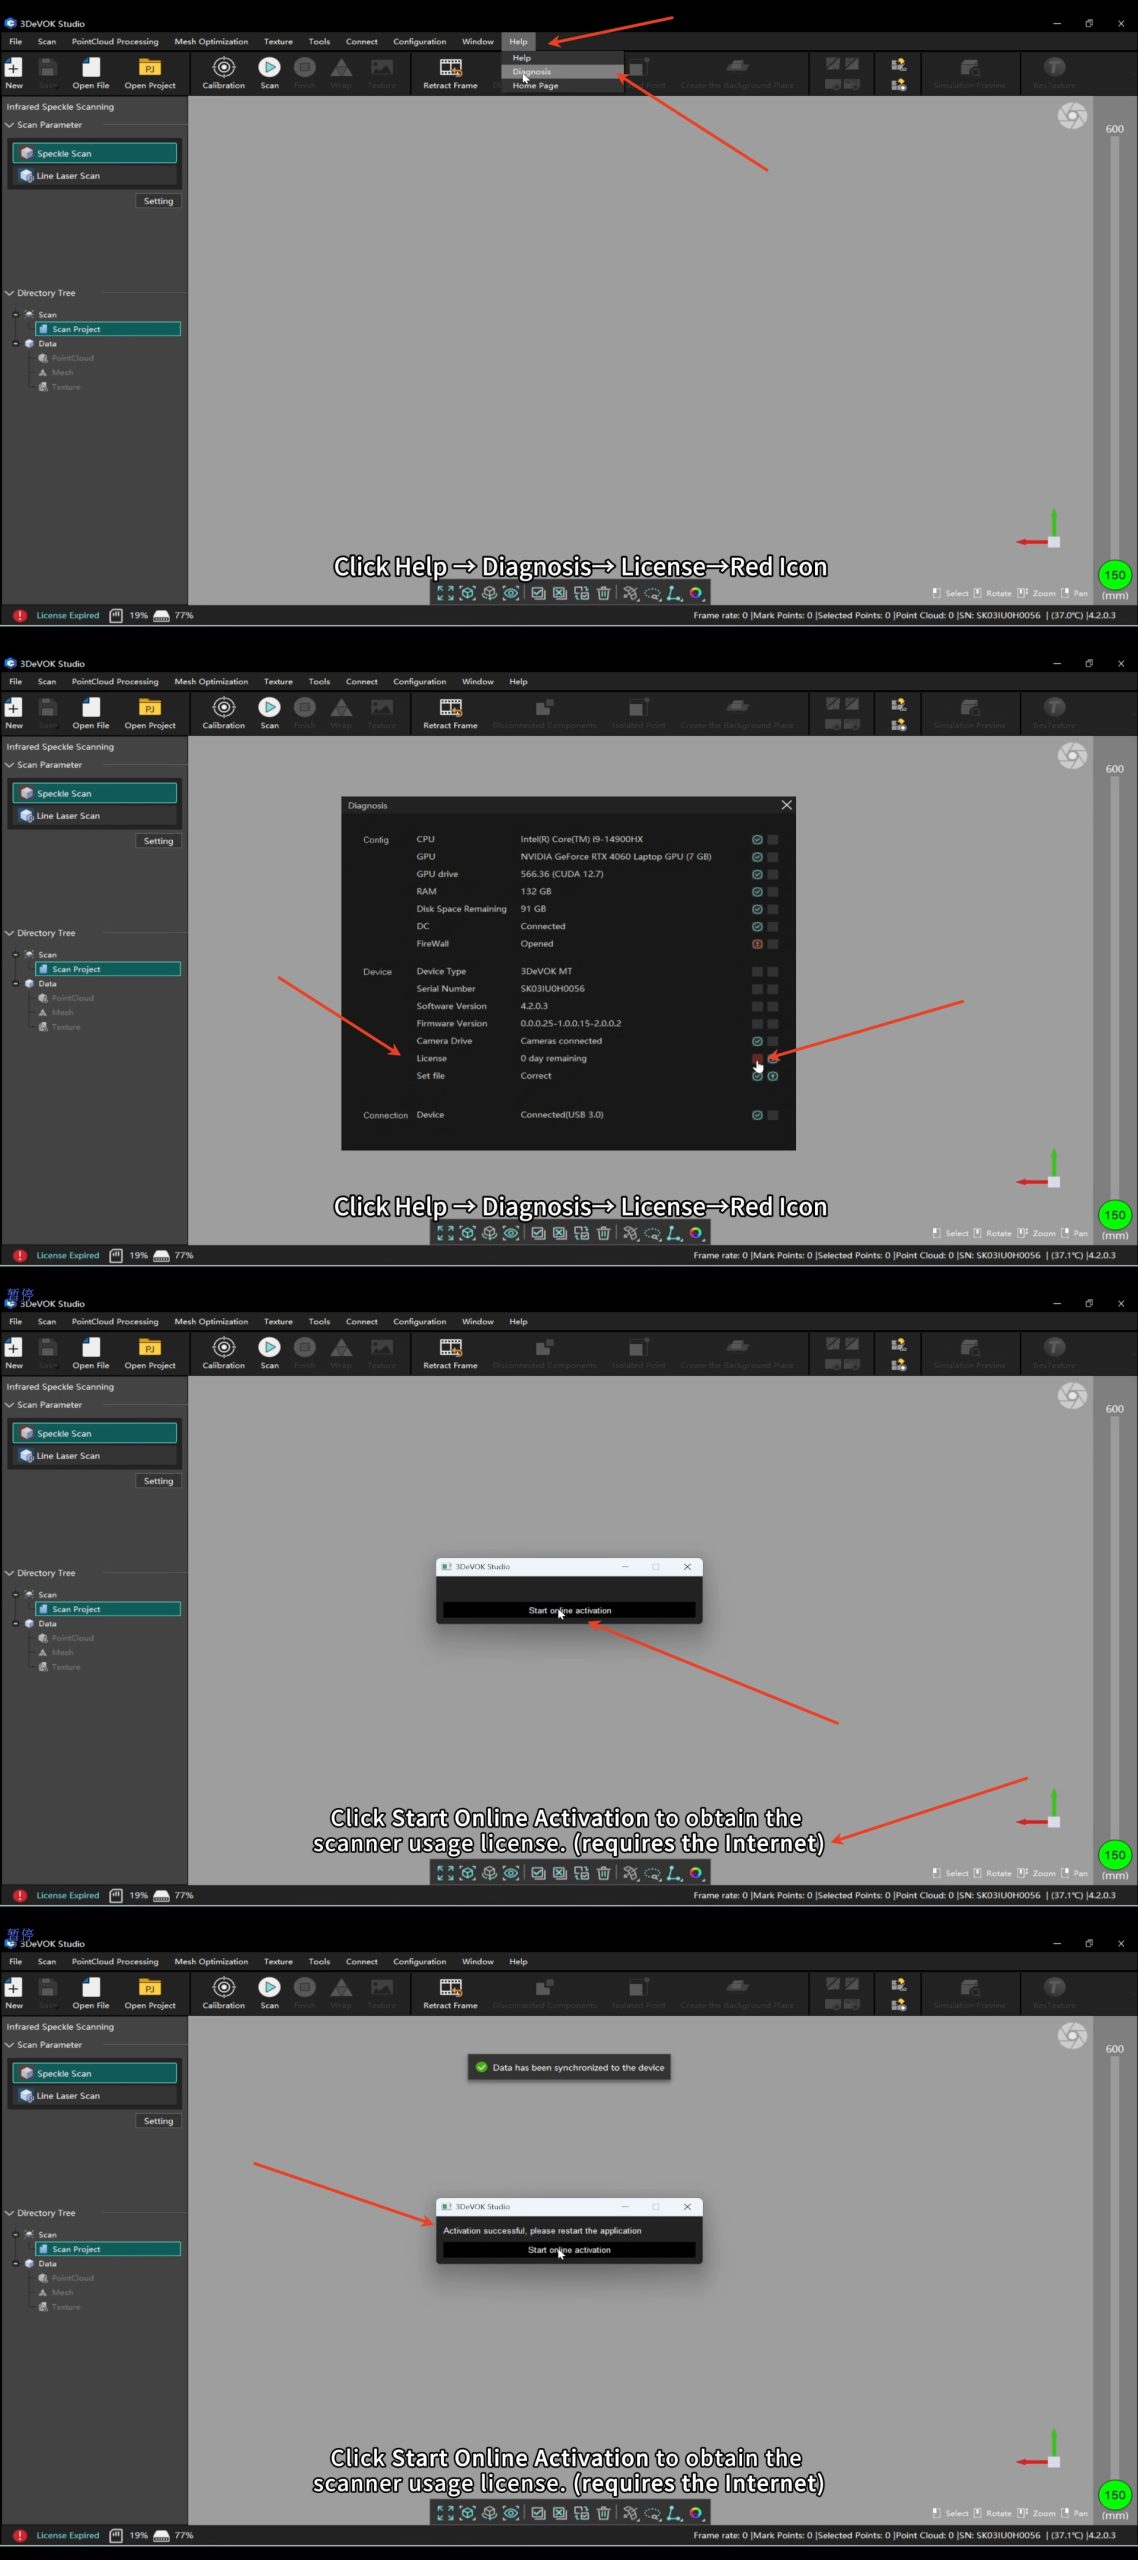Click the Setting button under scan modes
This screenshot has height=2560, width=1138.
tap(158, 201)
